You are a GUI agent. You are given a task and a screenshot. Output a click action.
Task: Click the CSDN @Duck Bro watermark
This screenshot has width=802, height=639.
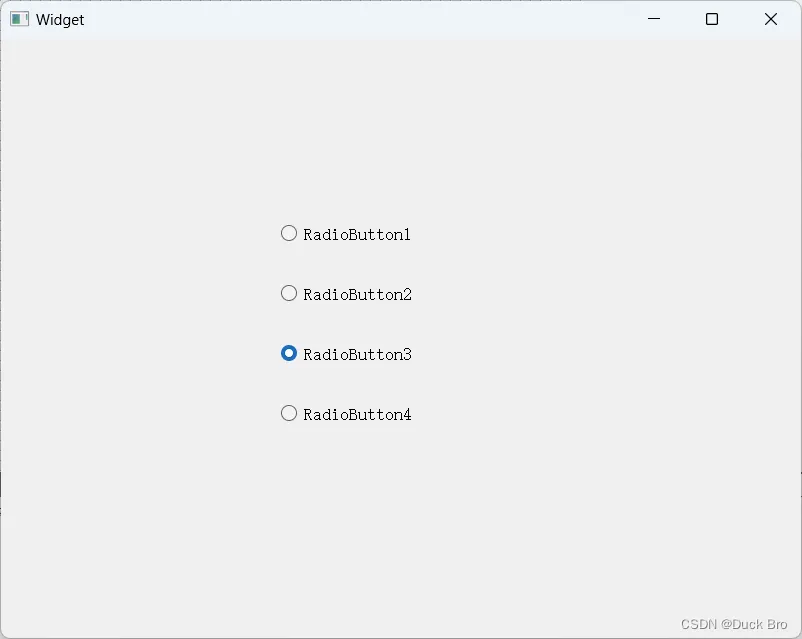point(734,624)
